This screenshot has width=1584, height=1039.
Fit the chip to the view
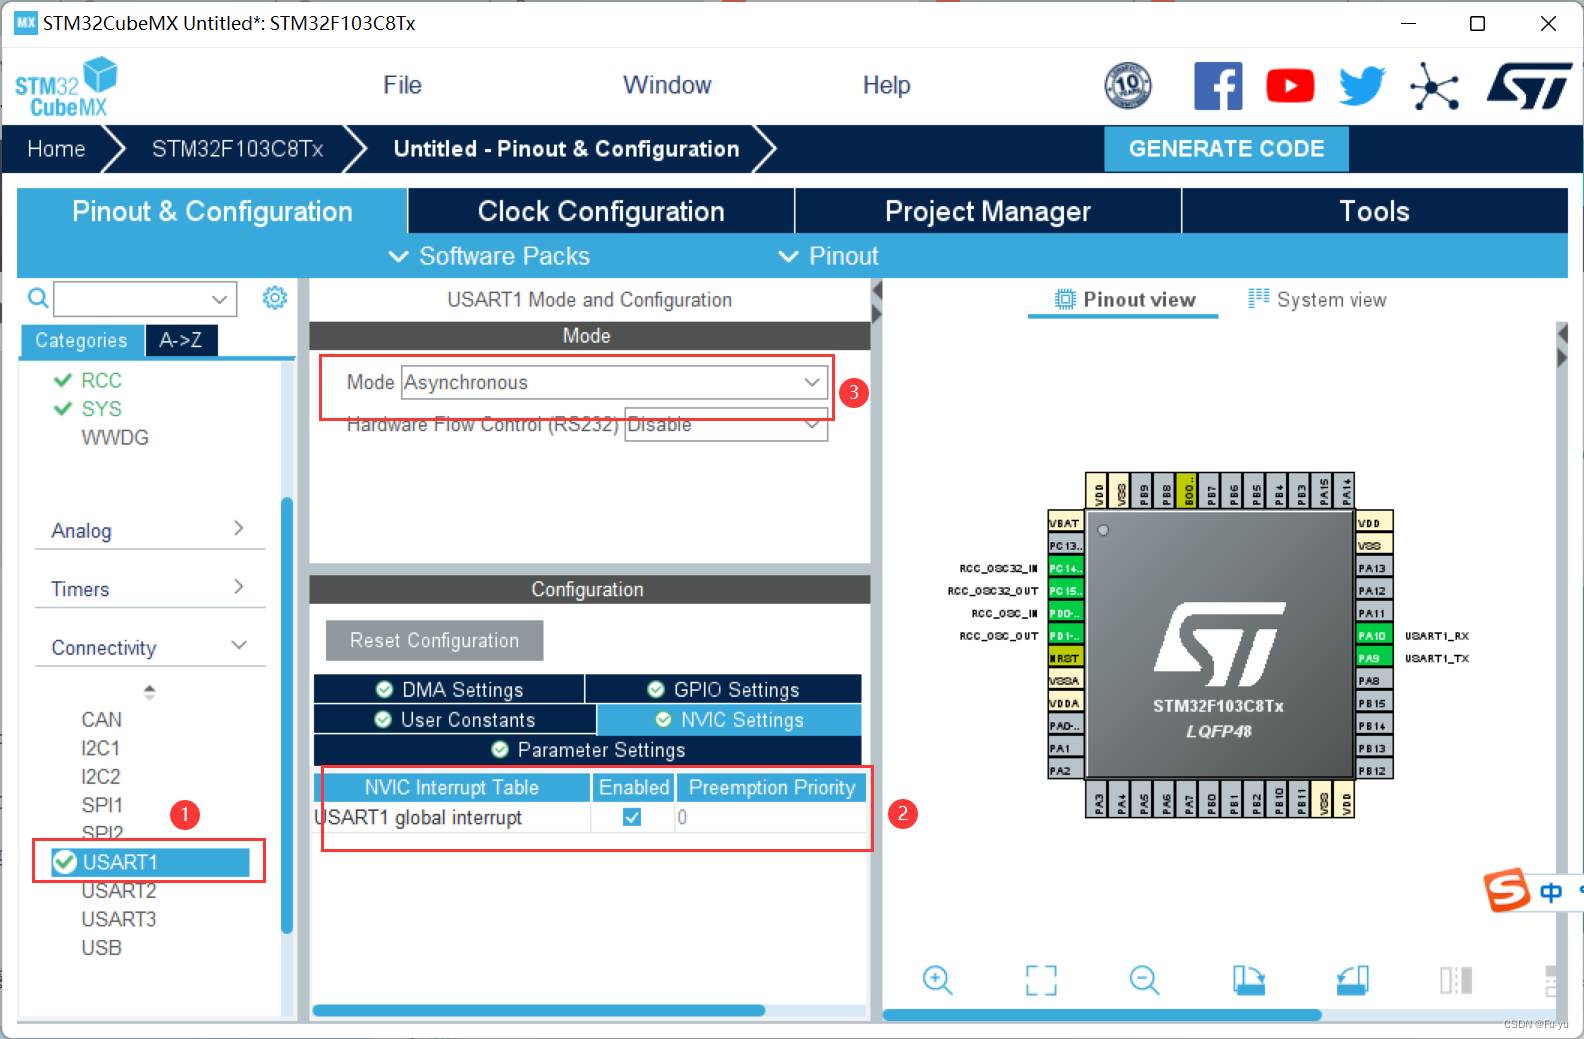[1041, 980]
